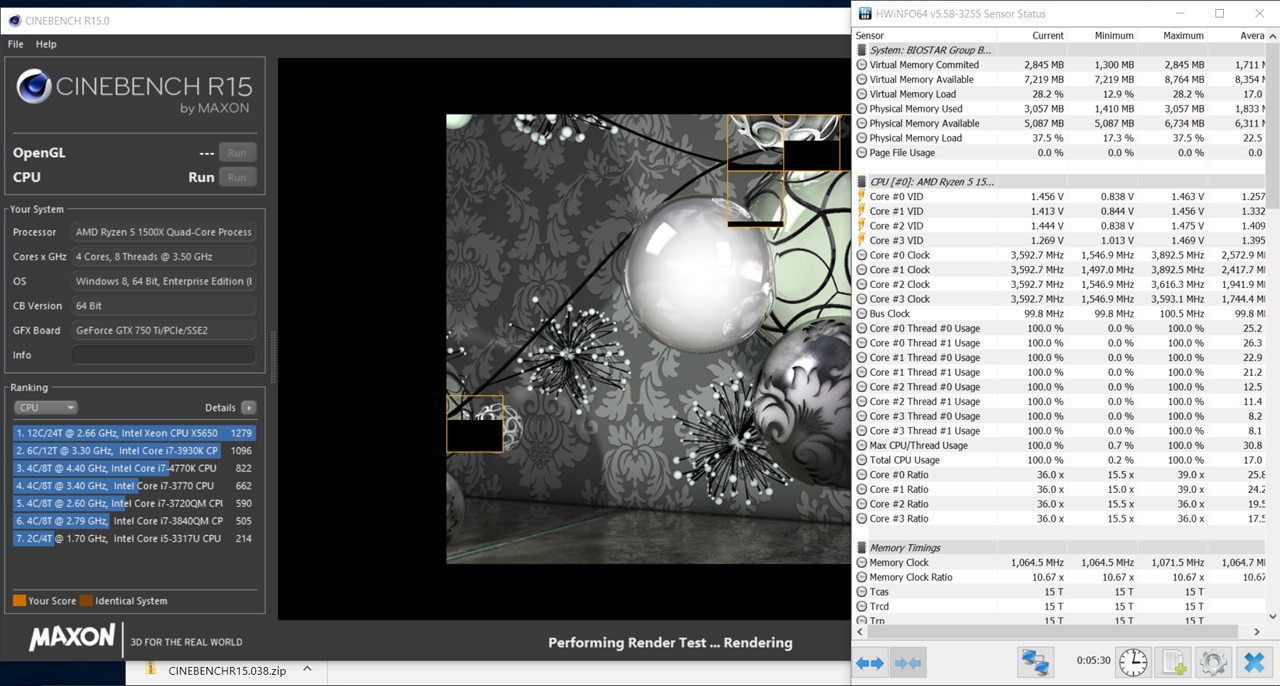Open HWiNFO sensor settings gear icon
The width and height of the screenshot is (1280, 686).
(1213, 662)
